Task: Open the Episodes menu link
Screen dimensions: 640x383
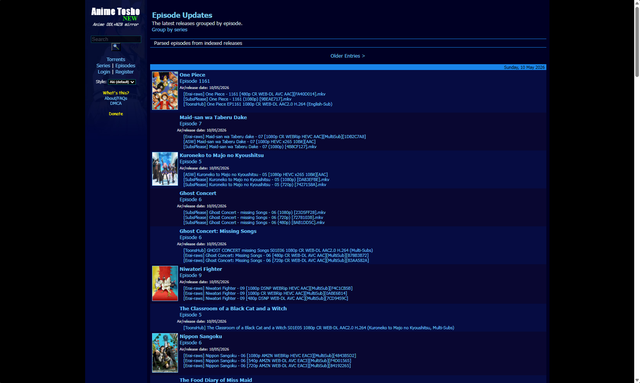Action: point(125,65)
